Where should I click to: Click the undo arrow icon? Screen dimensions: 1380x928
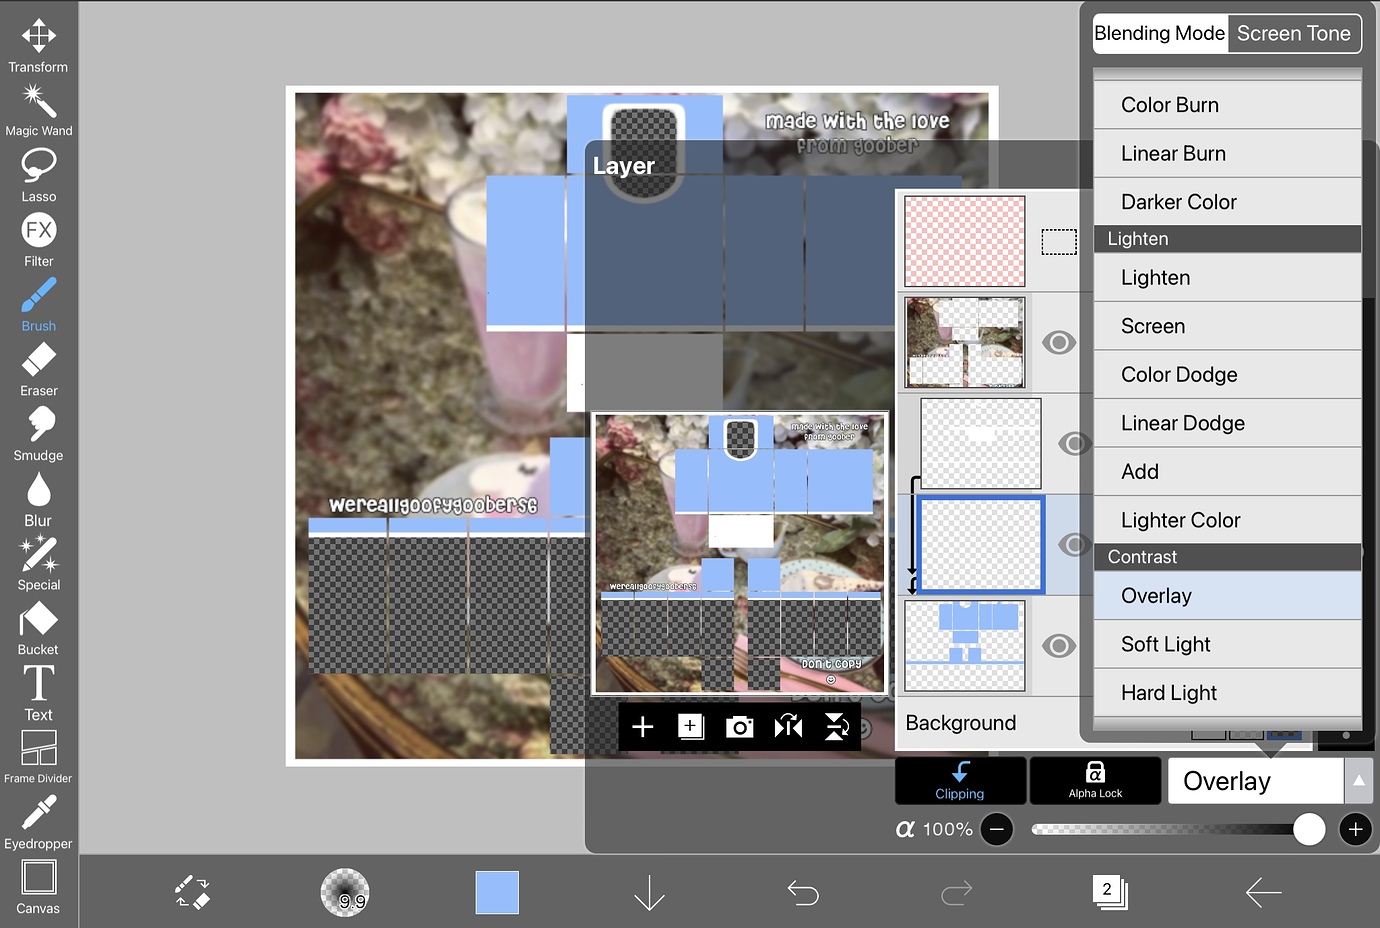tap(803, 892)
